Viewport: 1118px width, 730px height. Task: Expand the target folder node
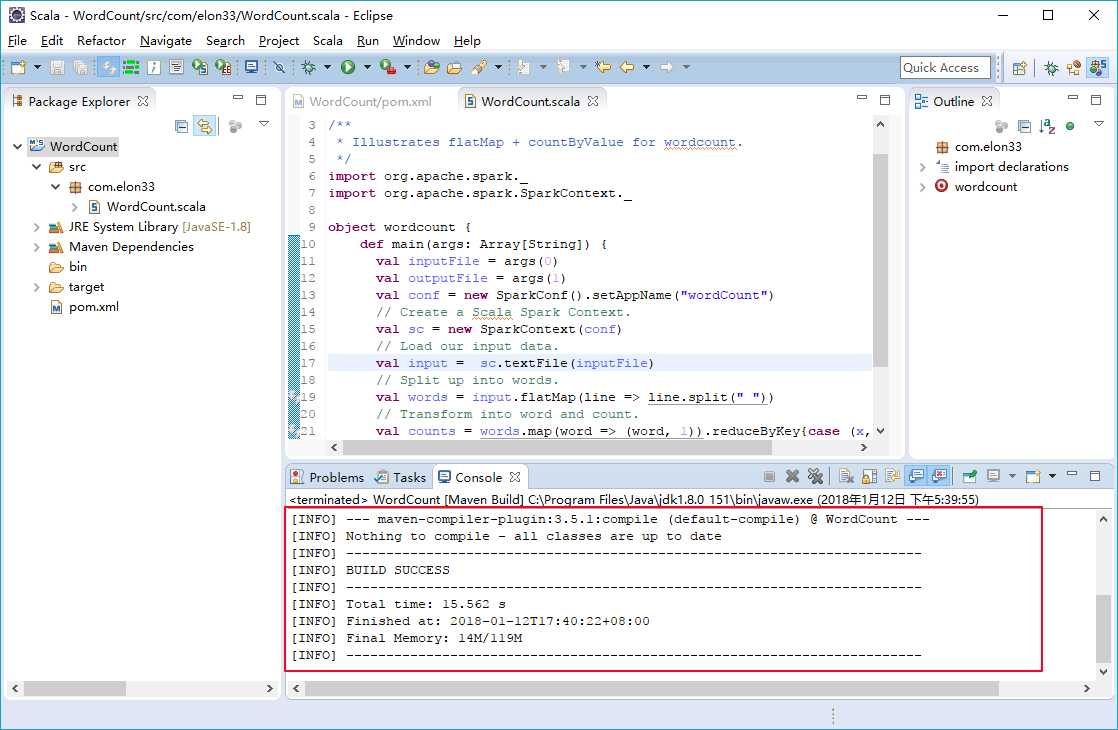pos(36,287)
